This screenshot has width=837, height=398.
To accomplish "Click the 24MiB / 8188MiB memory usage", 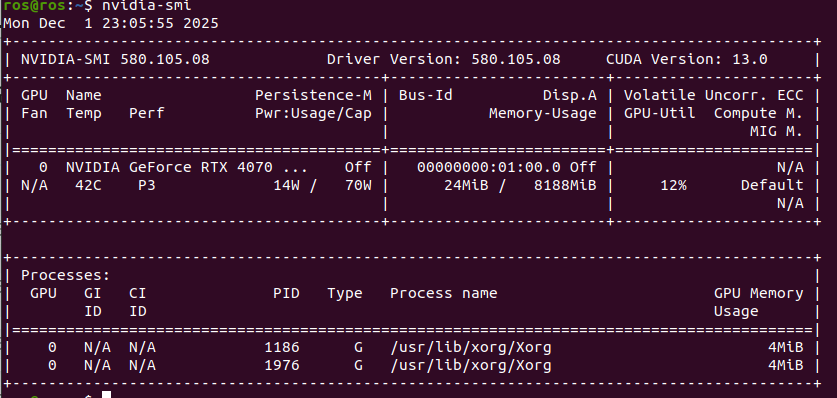I will pyautogui.click(x=520, y=186).
